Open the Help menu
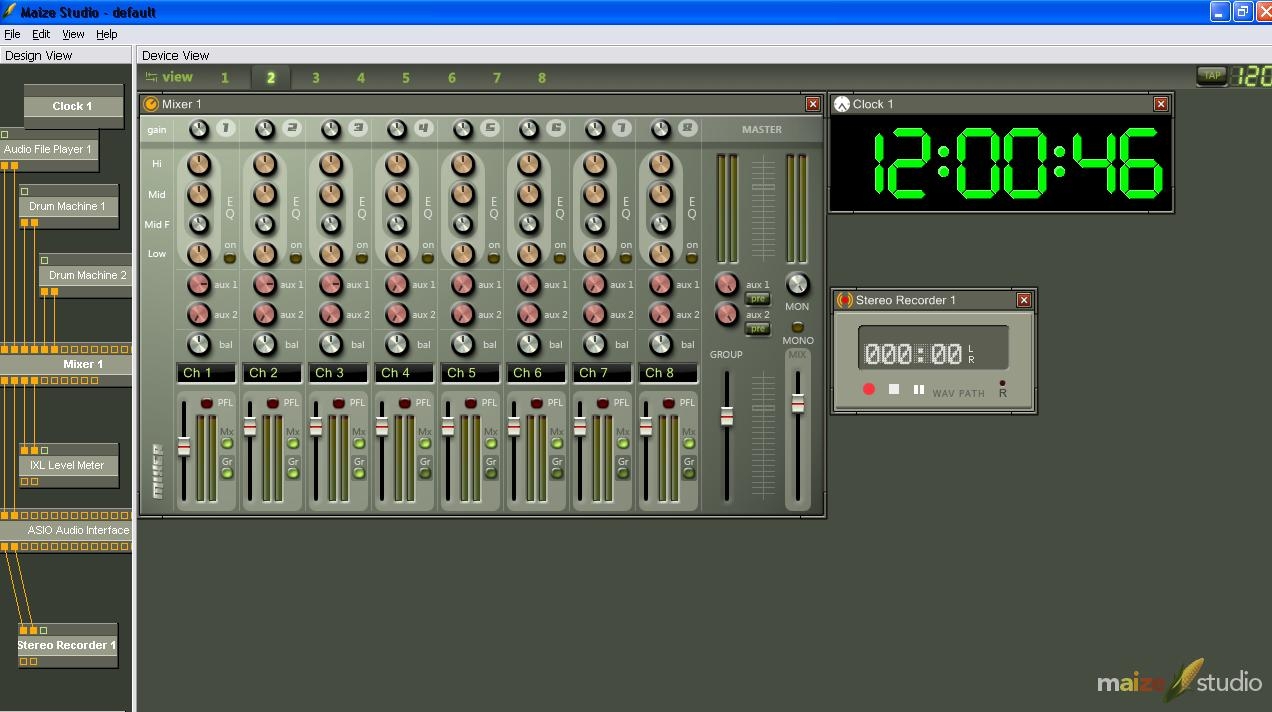The height and width of the screenshot is (712, 1272). pos(106,34)
